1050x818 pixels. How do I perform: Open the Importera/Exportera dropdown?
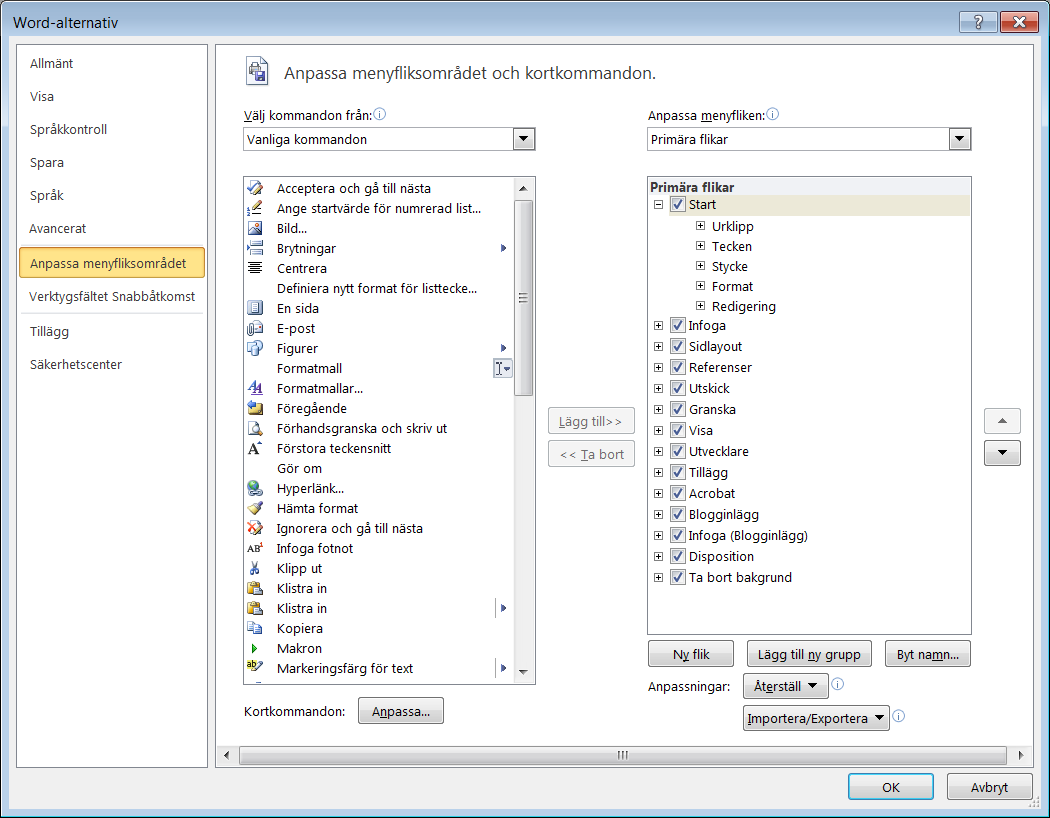pos(816,718)
